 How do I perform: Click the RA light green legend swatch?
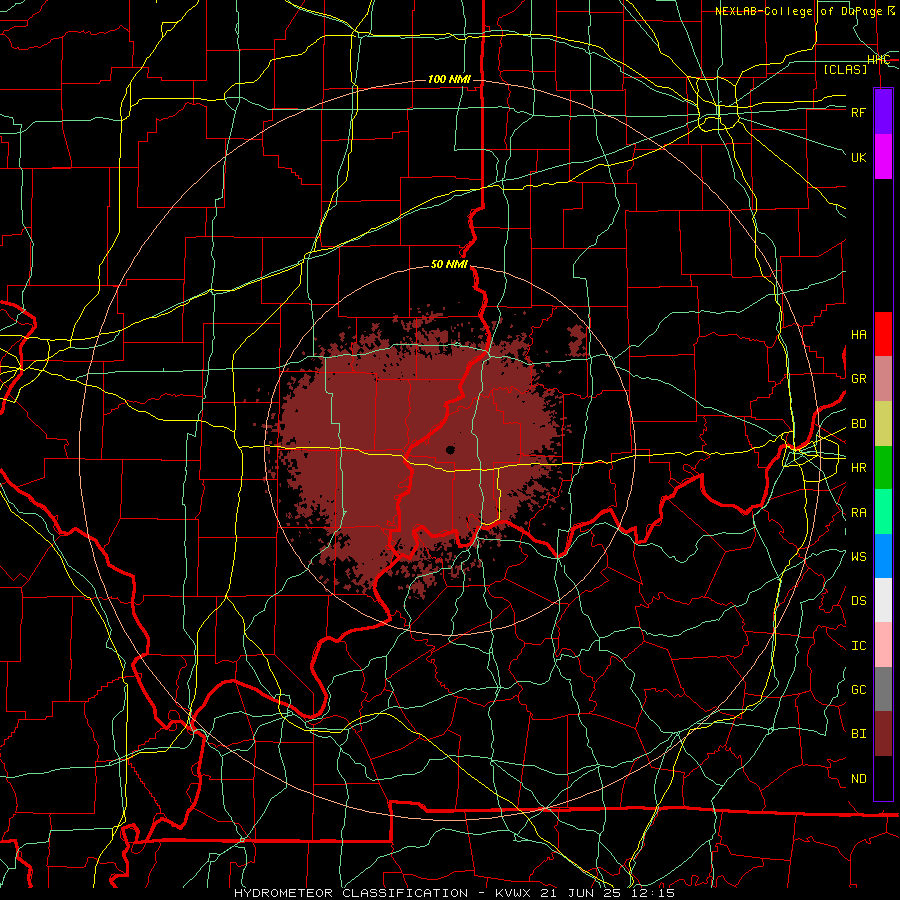(883, 512)
